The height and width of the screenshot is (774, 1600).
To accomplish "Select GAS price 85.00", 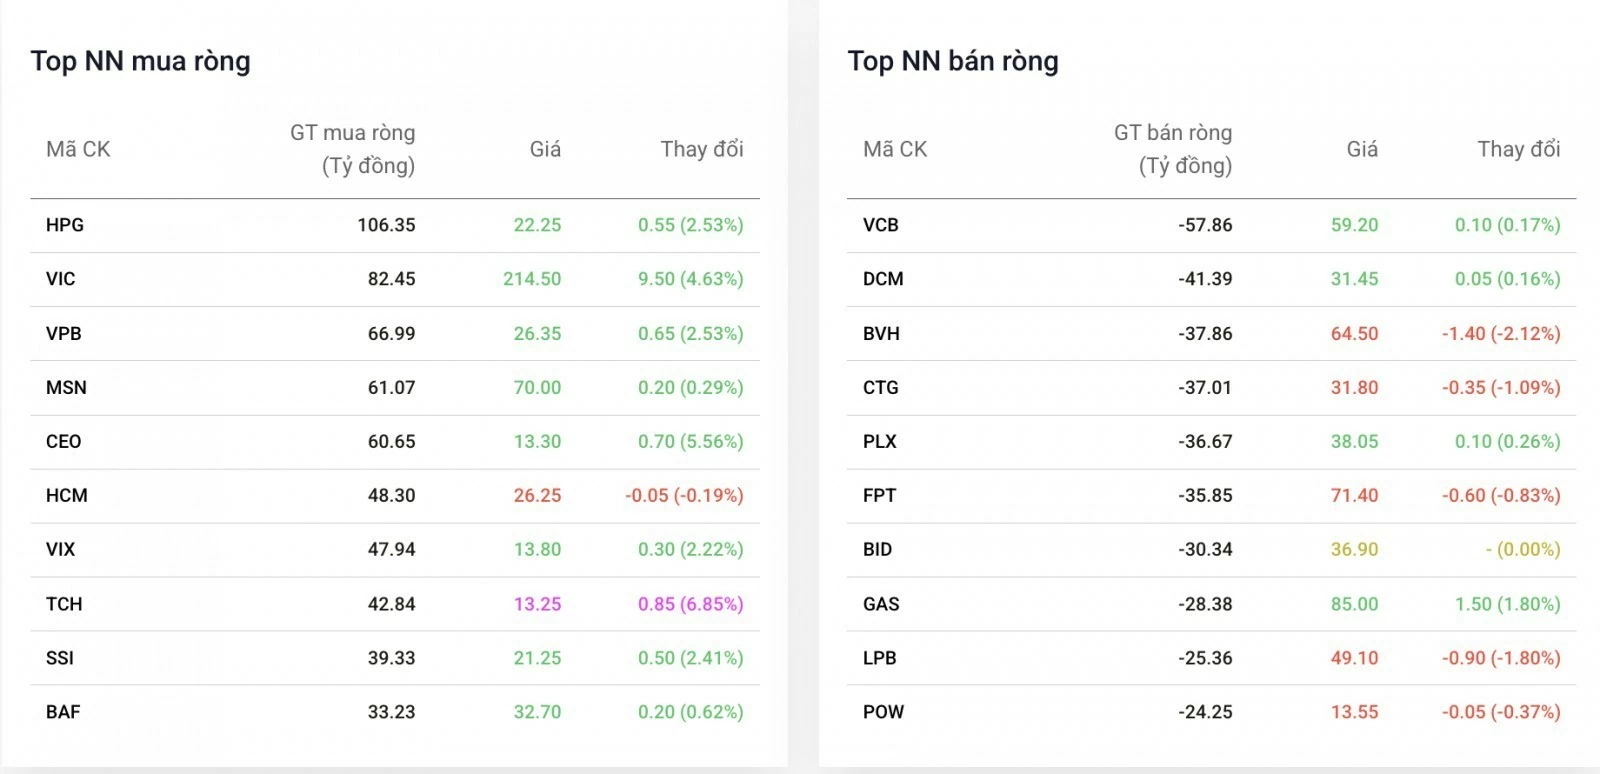I will pos(1354,604).
